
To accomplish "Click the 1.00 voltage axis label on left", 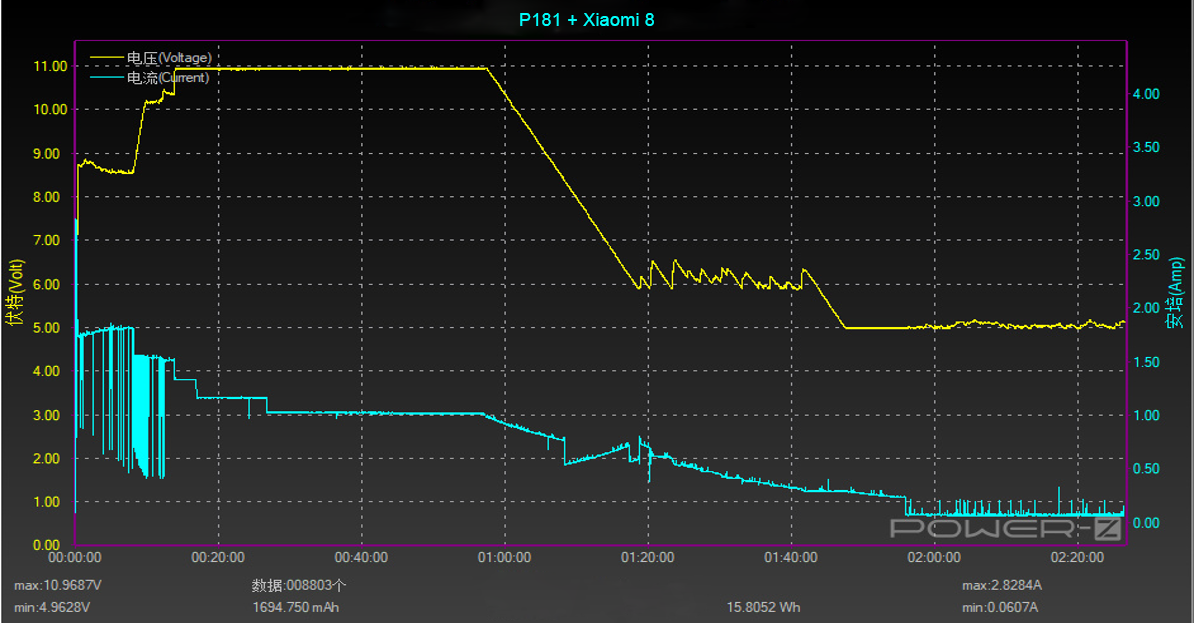I will pyautogui.click(x=46, y=502).
